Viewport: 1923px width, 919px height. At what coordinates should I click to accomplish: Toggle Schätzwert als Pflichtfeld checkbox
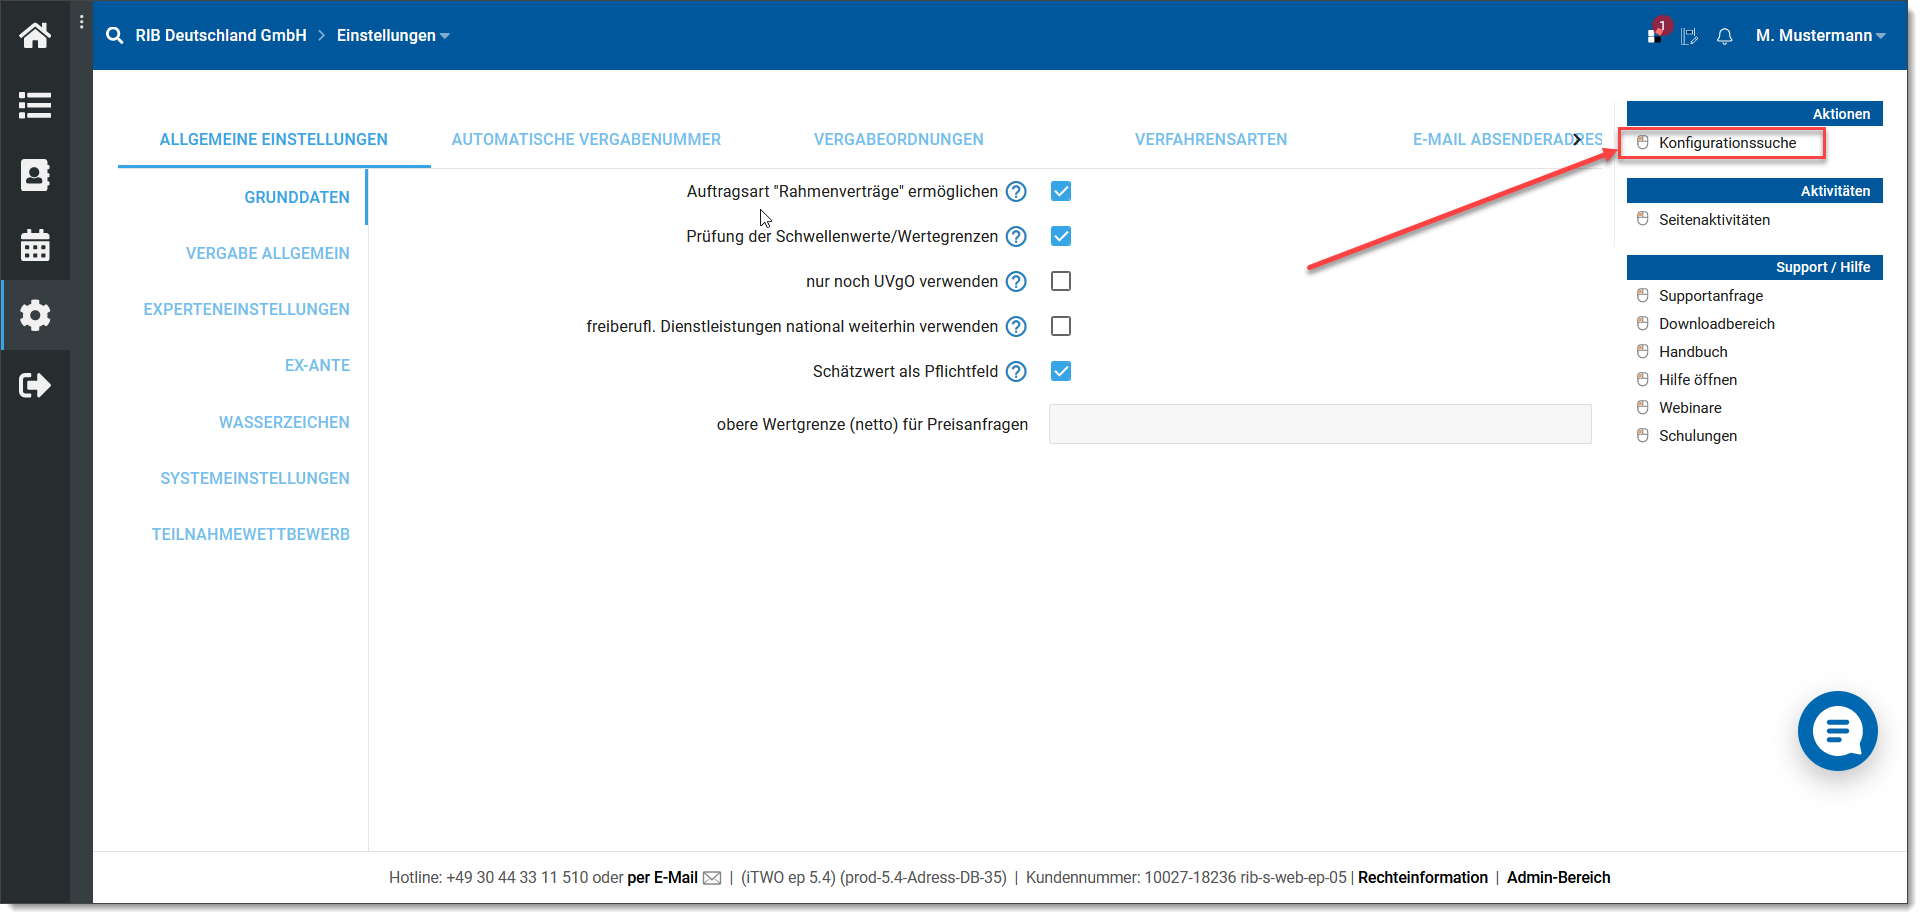pos(1061,371)
